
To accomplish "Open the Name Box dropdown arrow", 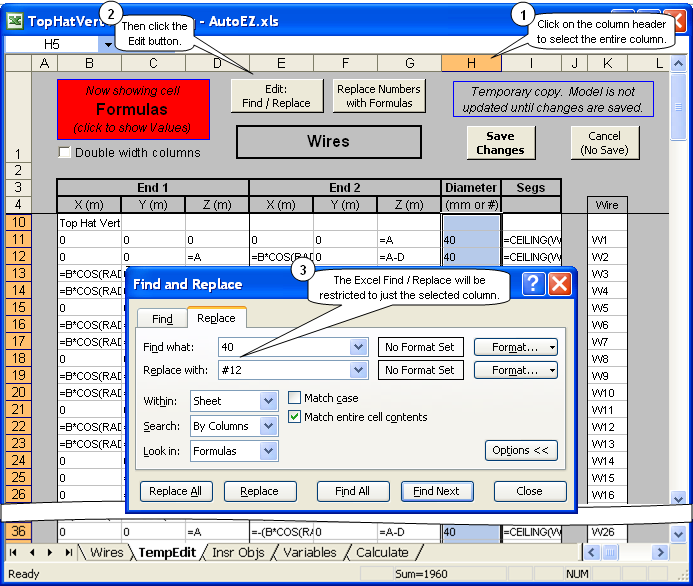I will (108, 45).
